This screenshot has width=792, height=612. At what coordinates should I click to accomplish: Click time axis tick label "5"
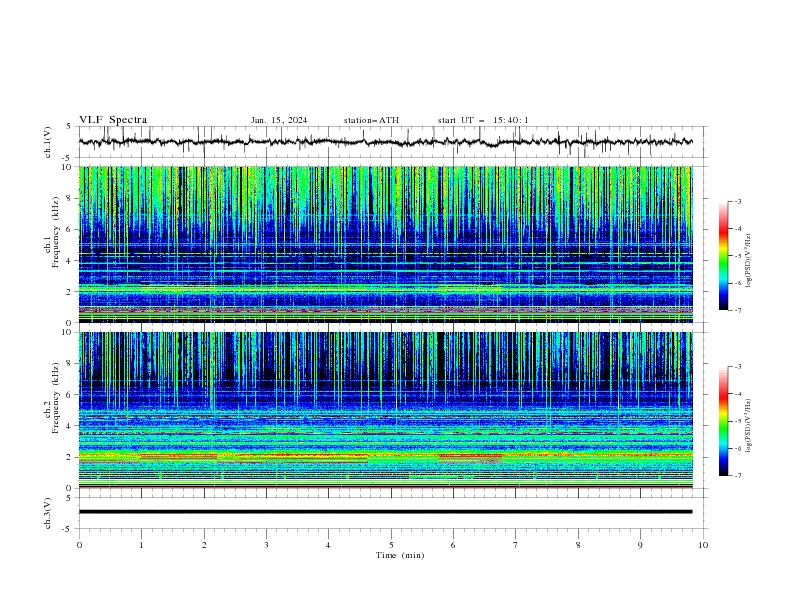(x=391, y=545)
